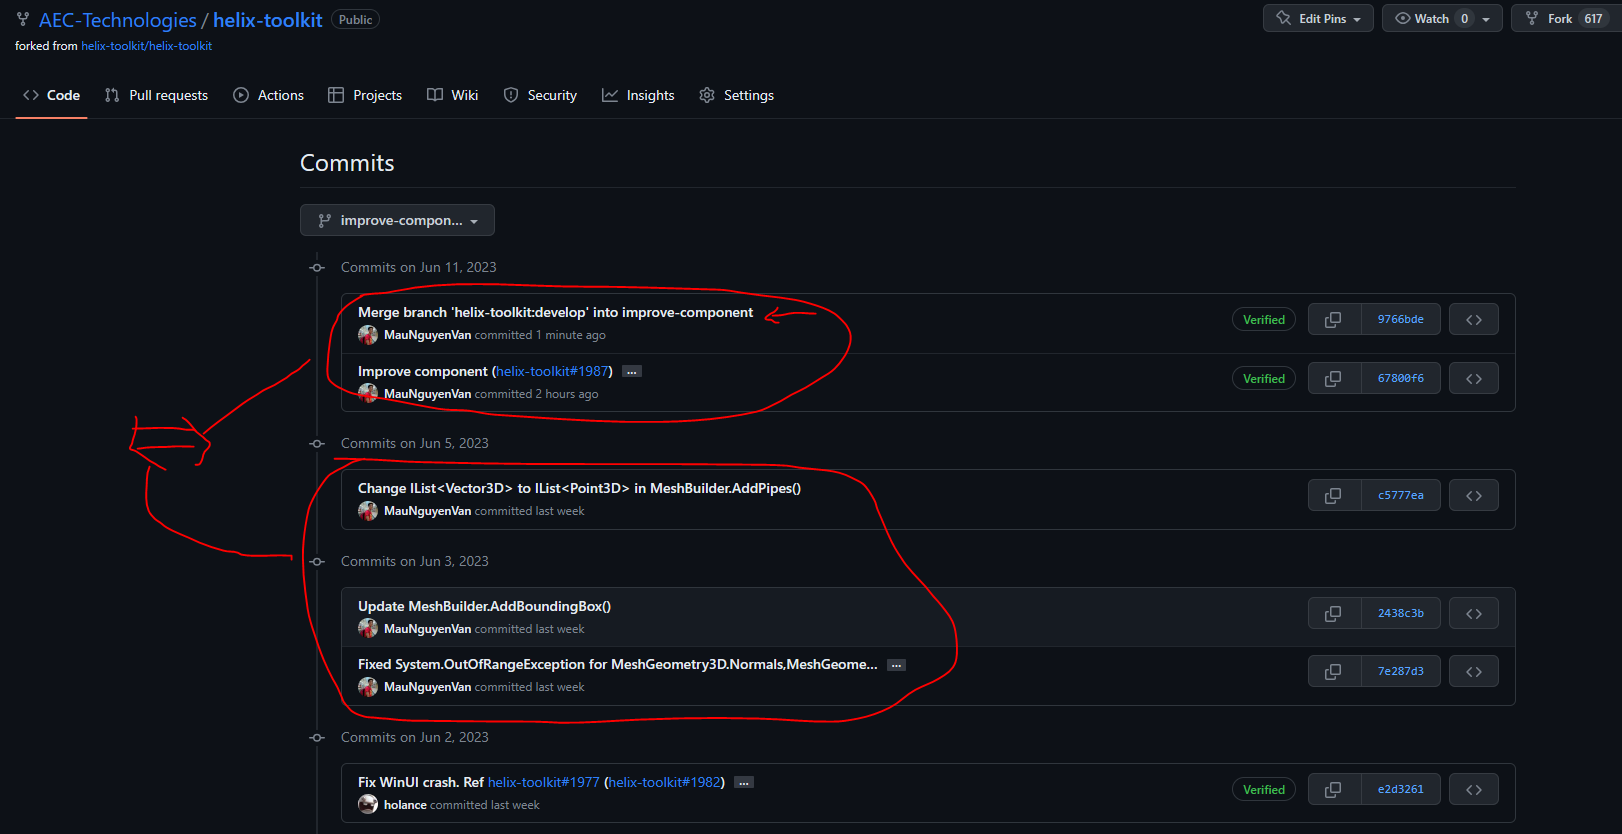
Task: Open commit hash c5777ea
Action: [x=1400, y=495]
